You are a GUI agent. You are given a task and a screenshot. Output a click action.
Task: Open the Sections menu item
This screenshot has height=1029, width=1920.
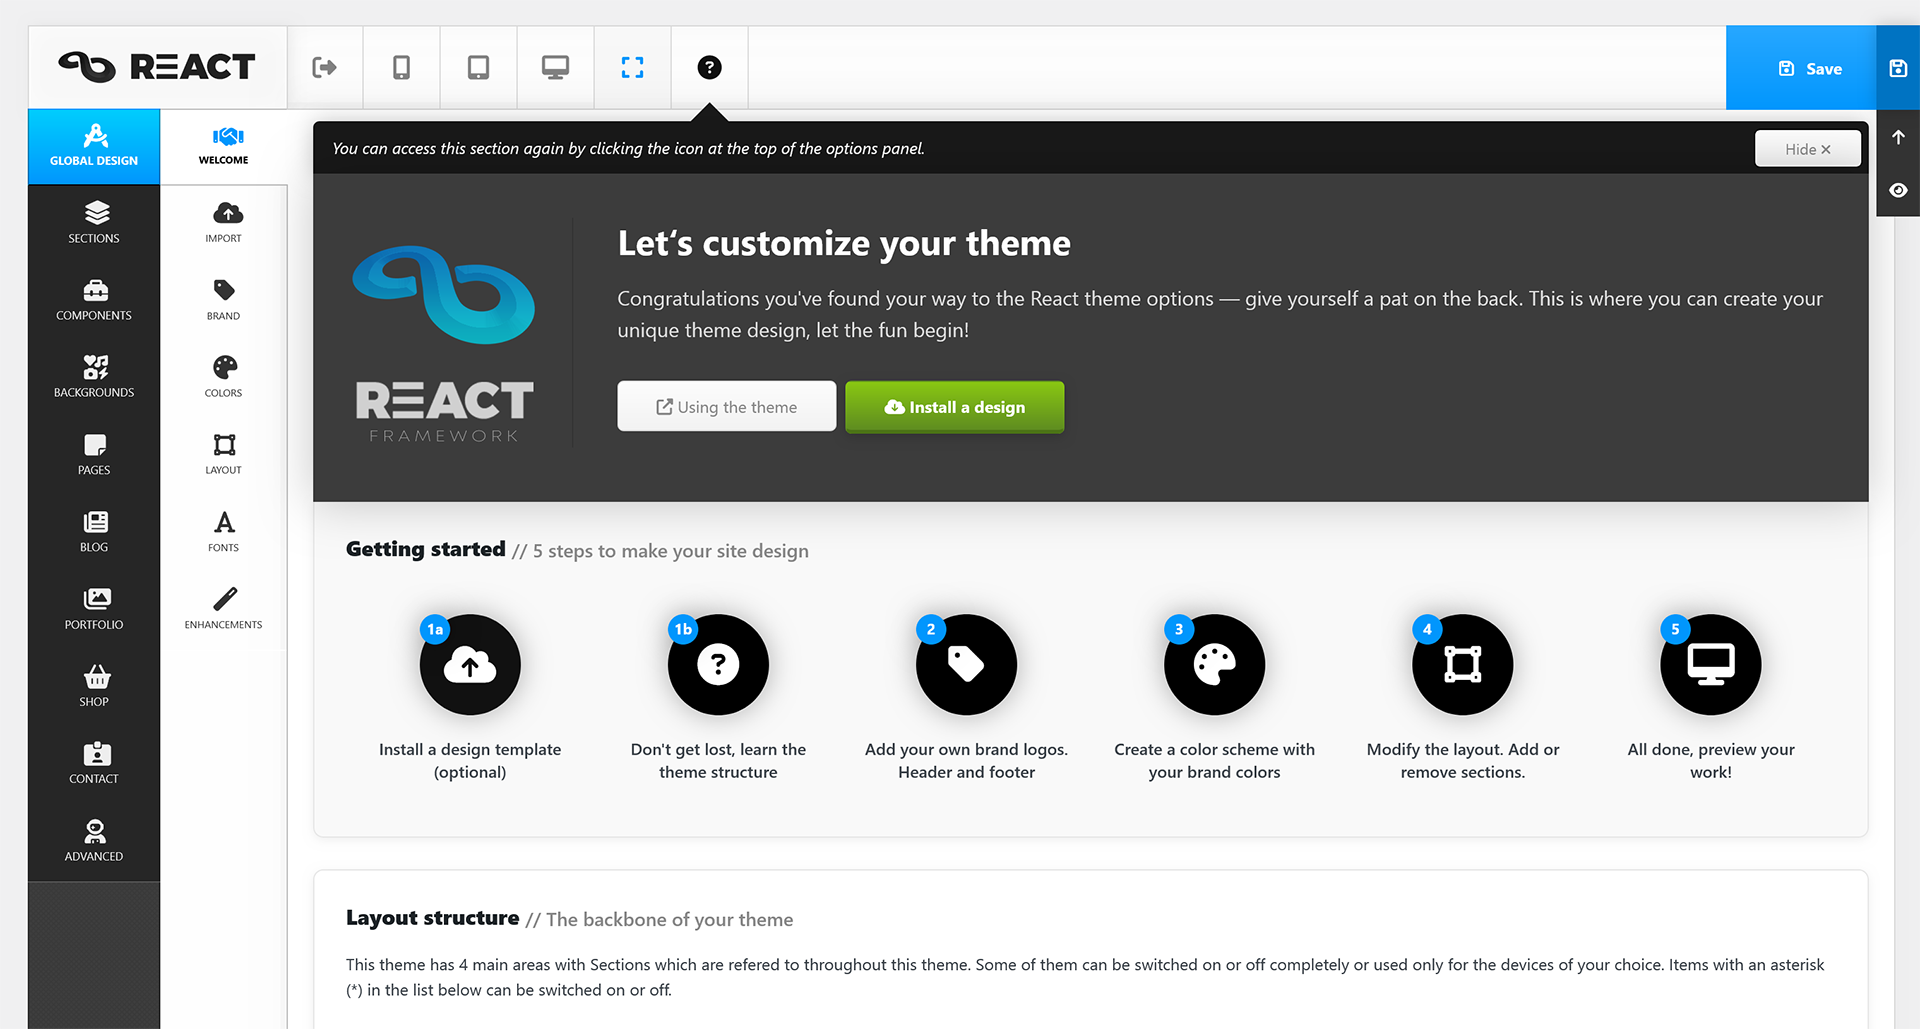pos(94,223)
